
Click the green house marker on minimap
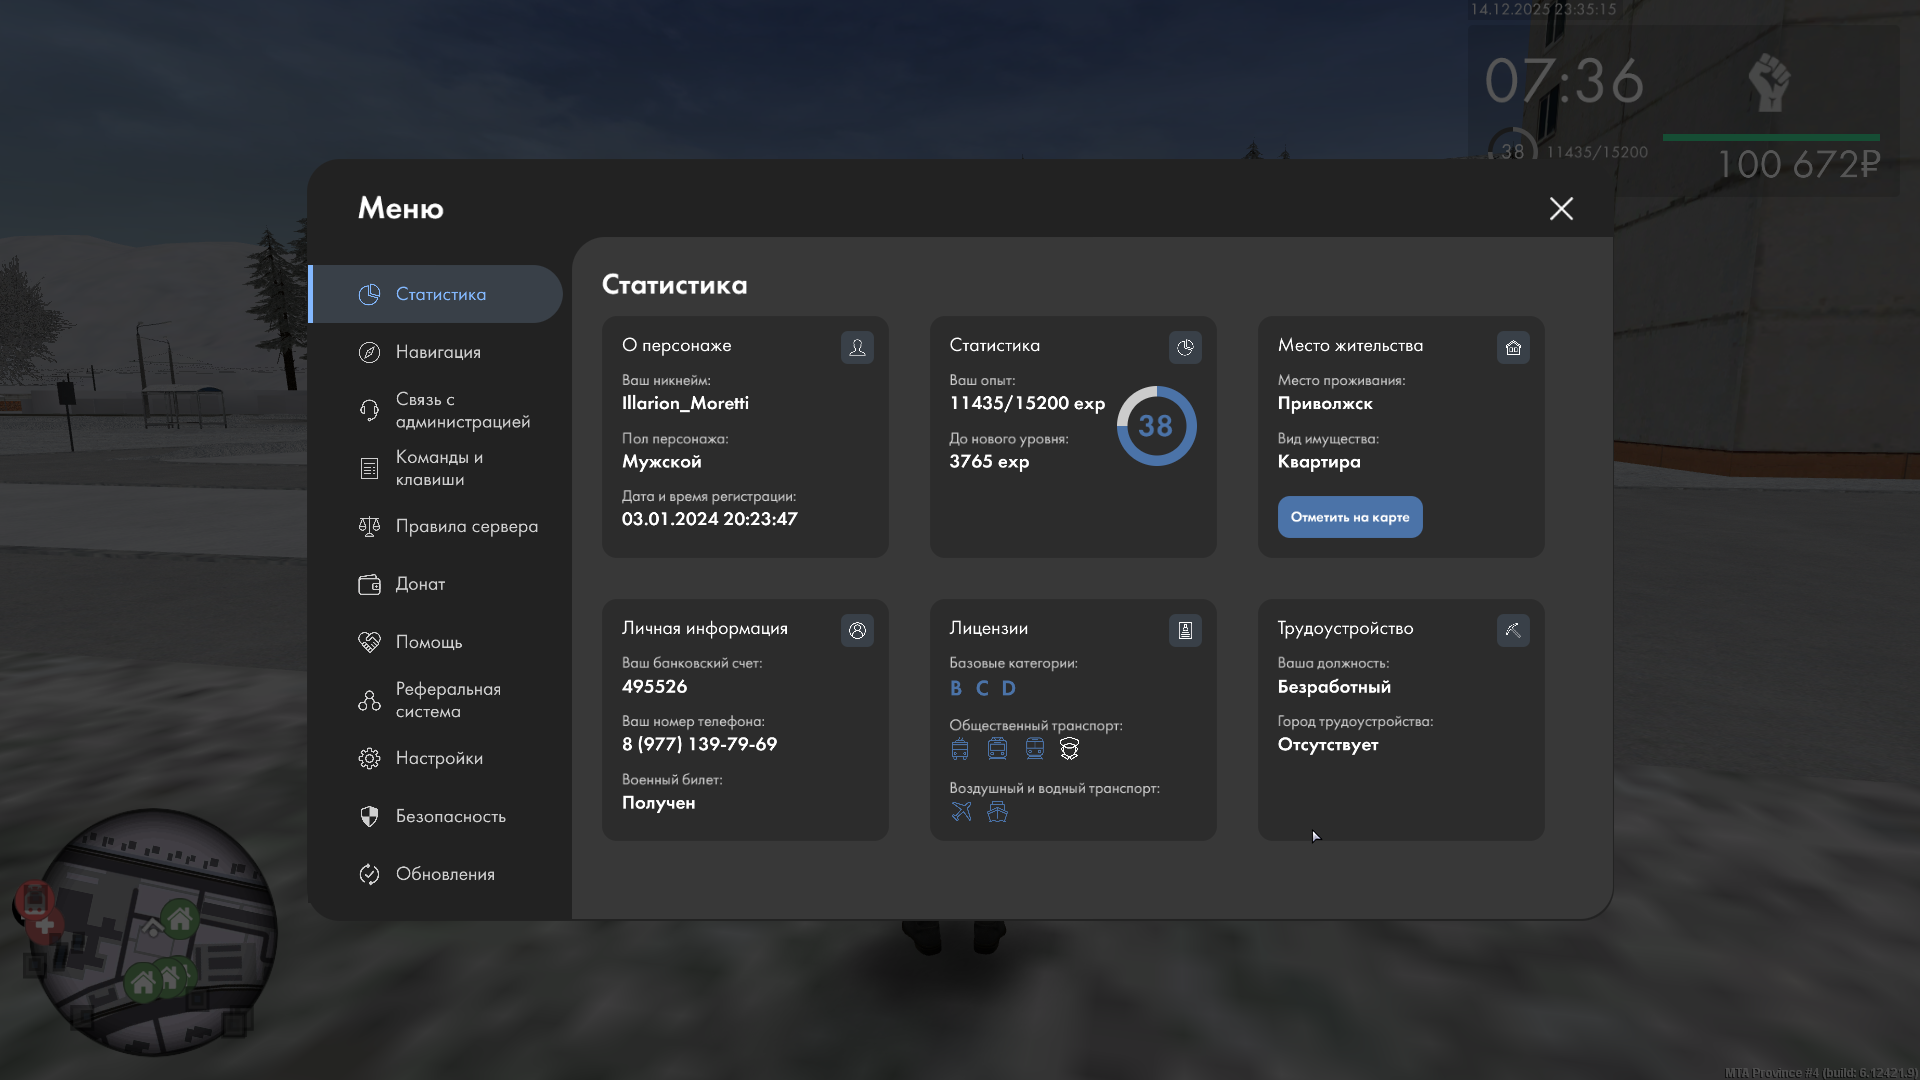coord(180,918)
